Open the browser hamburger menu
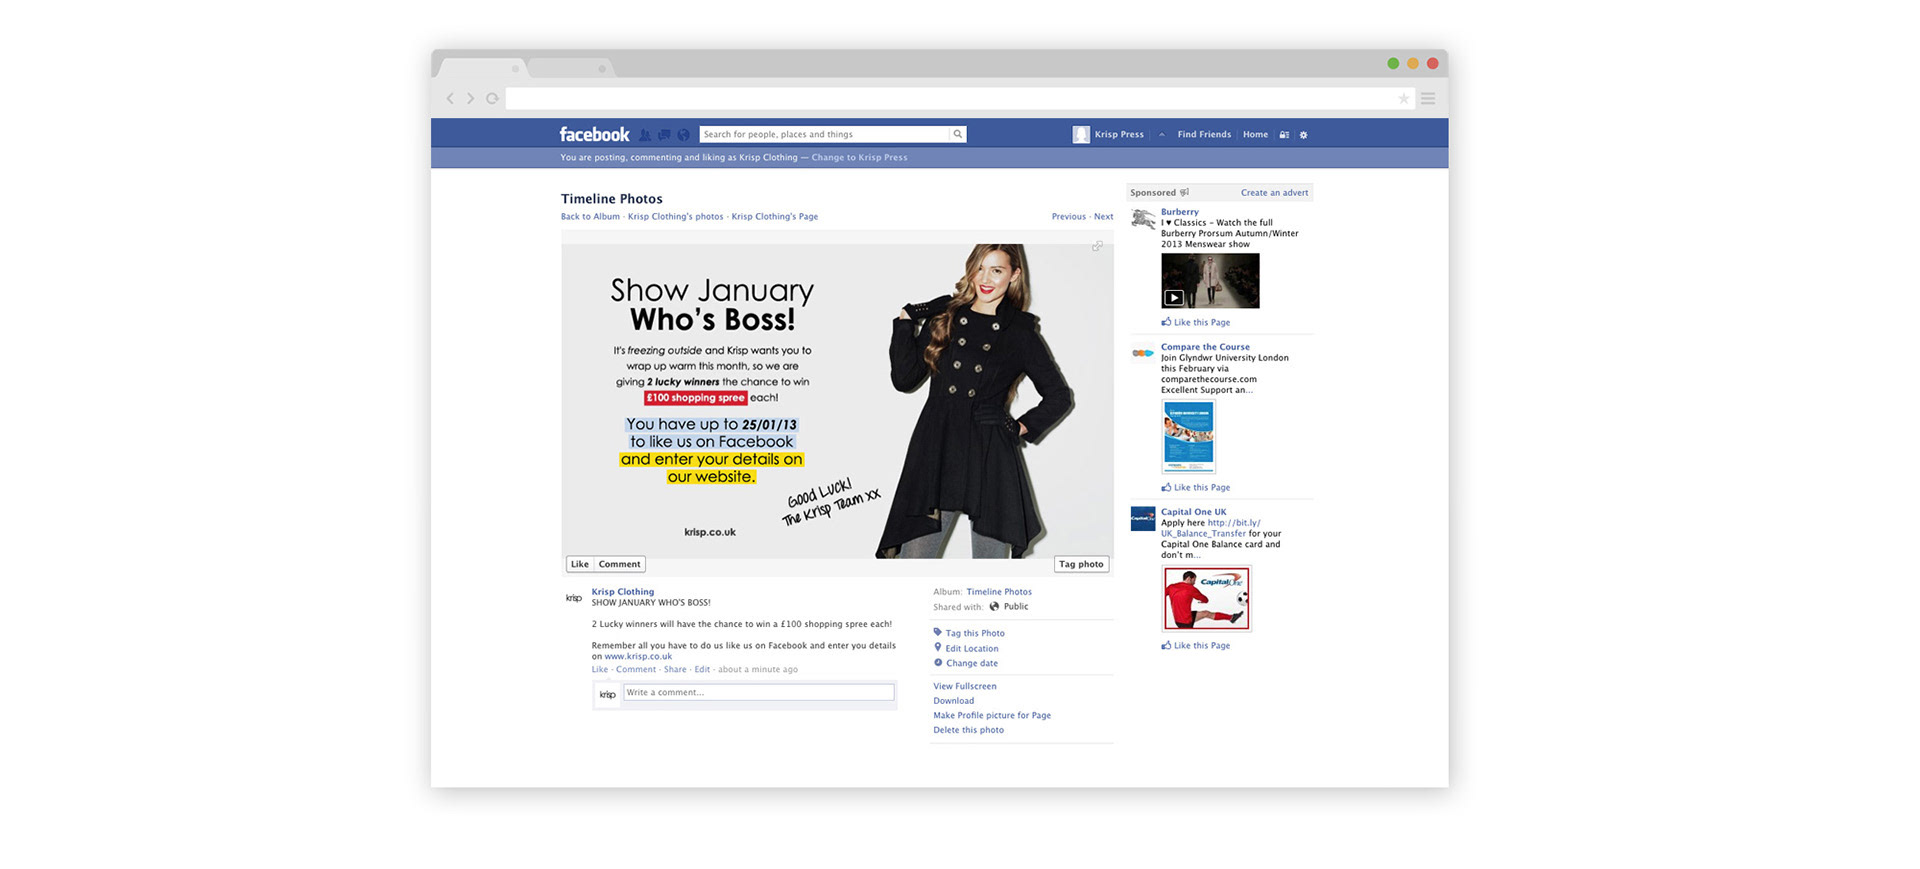This screenshot has width=1920, height=869. click(x=1428, y=98)
